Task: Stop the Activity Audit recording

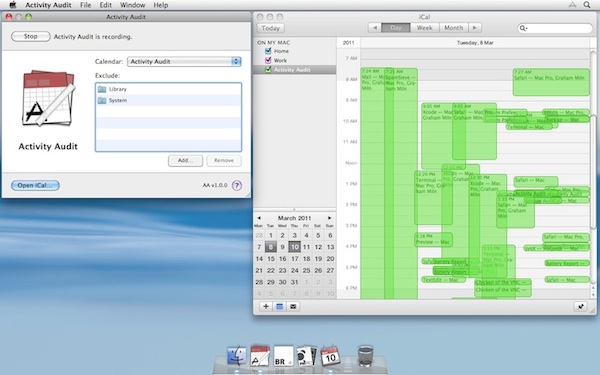Action: point(31,36)
